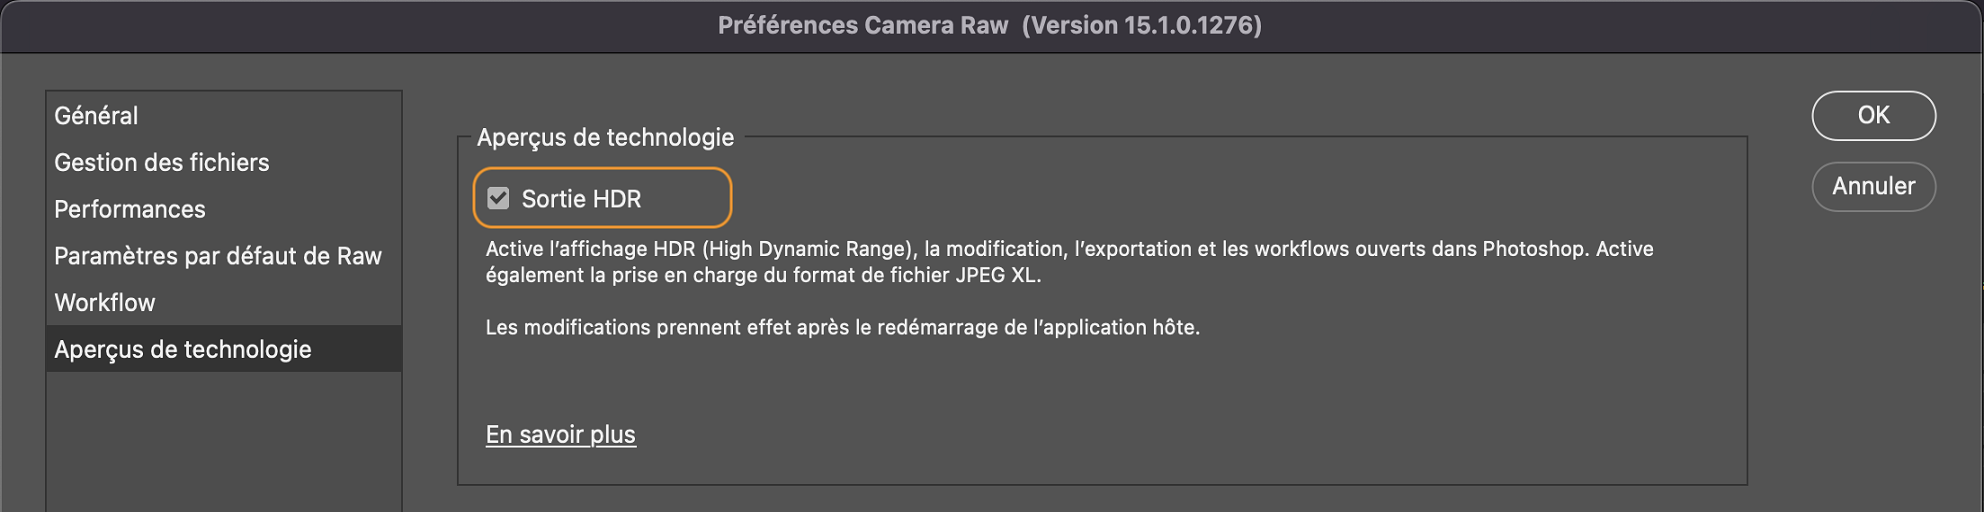1984x512 pixels.
Task: Go to the Workflow preferences
Action: click(105, 302)
